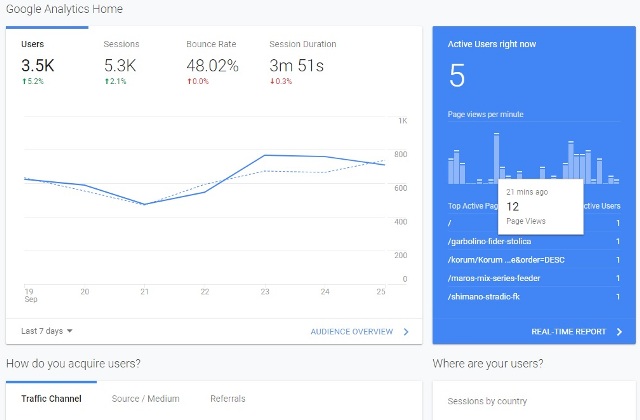Select the Session Duration metric tab
The width and height of the screenshot is (640, 420).
tap(302, 62)
